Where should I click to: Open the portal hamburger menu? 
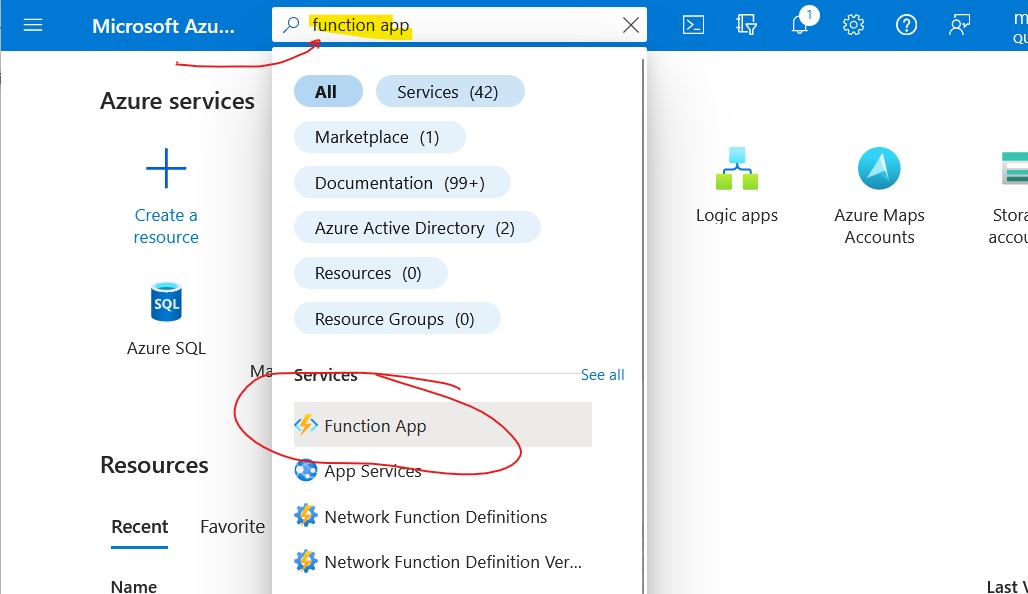33,26
